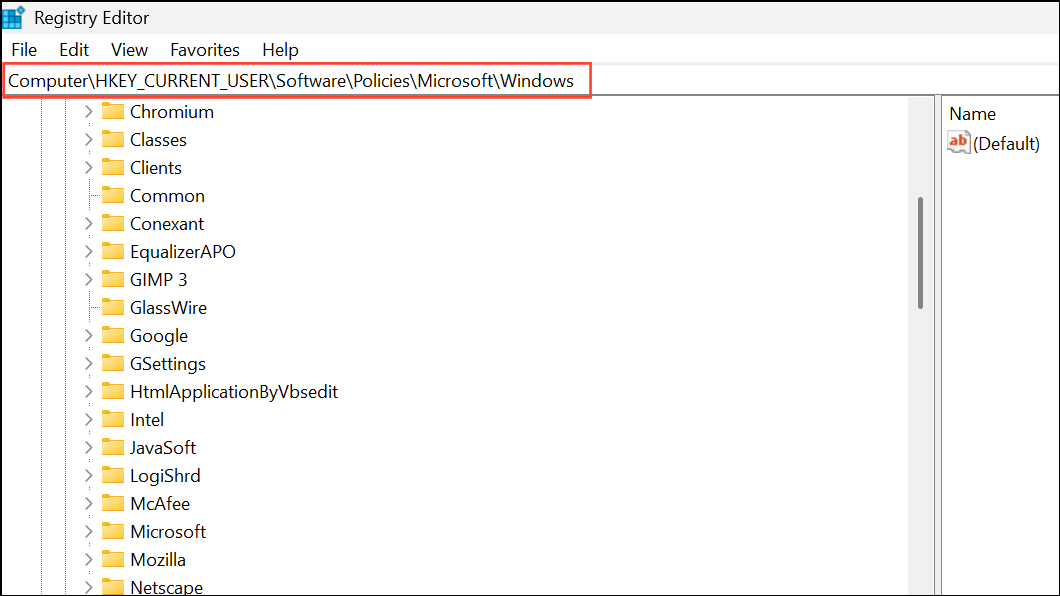Click the LogiShrd folder icon
The width and height of the screenshot is (1060, 596).
(113, 476)
